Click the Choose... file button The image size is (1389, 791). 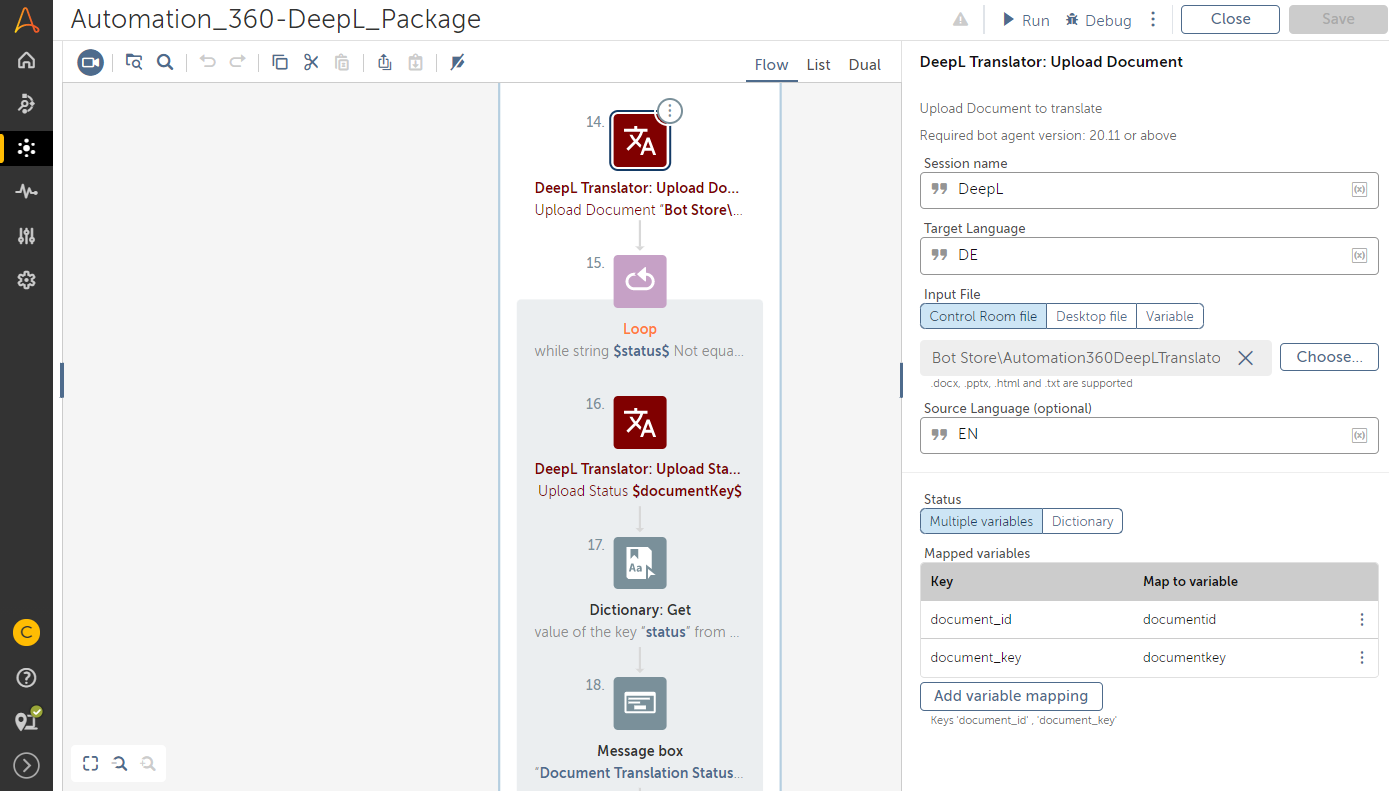pyautogui.click(x=1328, y=357)
